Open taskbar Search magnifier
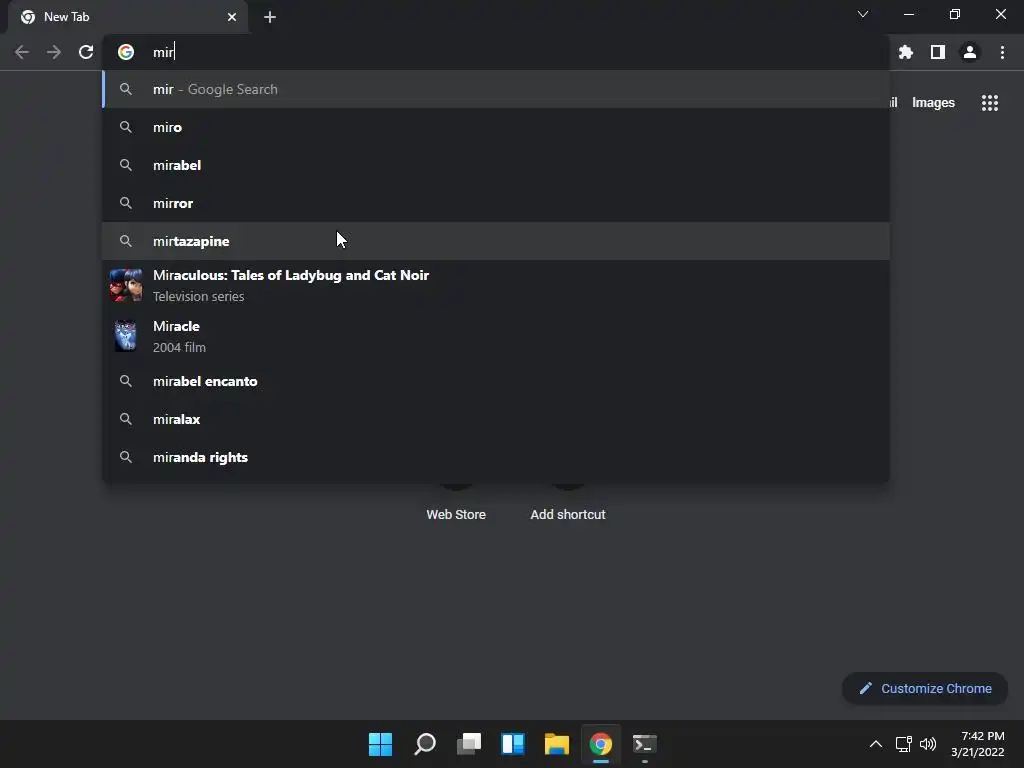The height and width of the screenshot is (768, 1024). pos(425,744)
